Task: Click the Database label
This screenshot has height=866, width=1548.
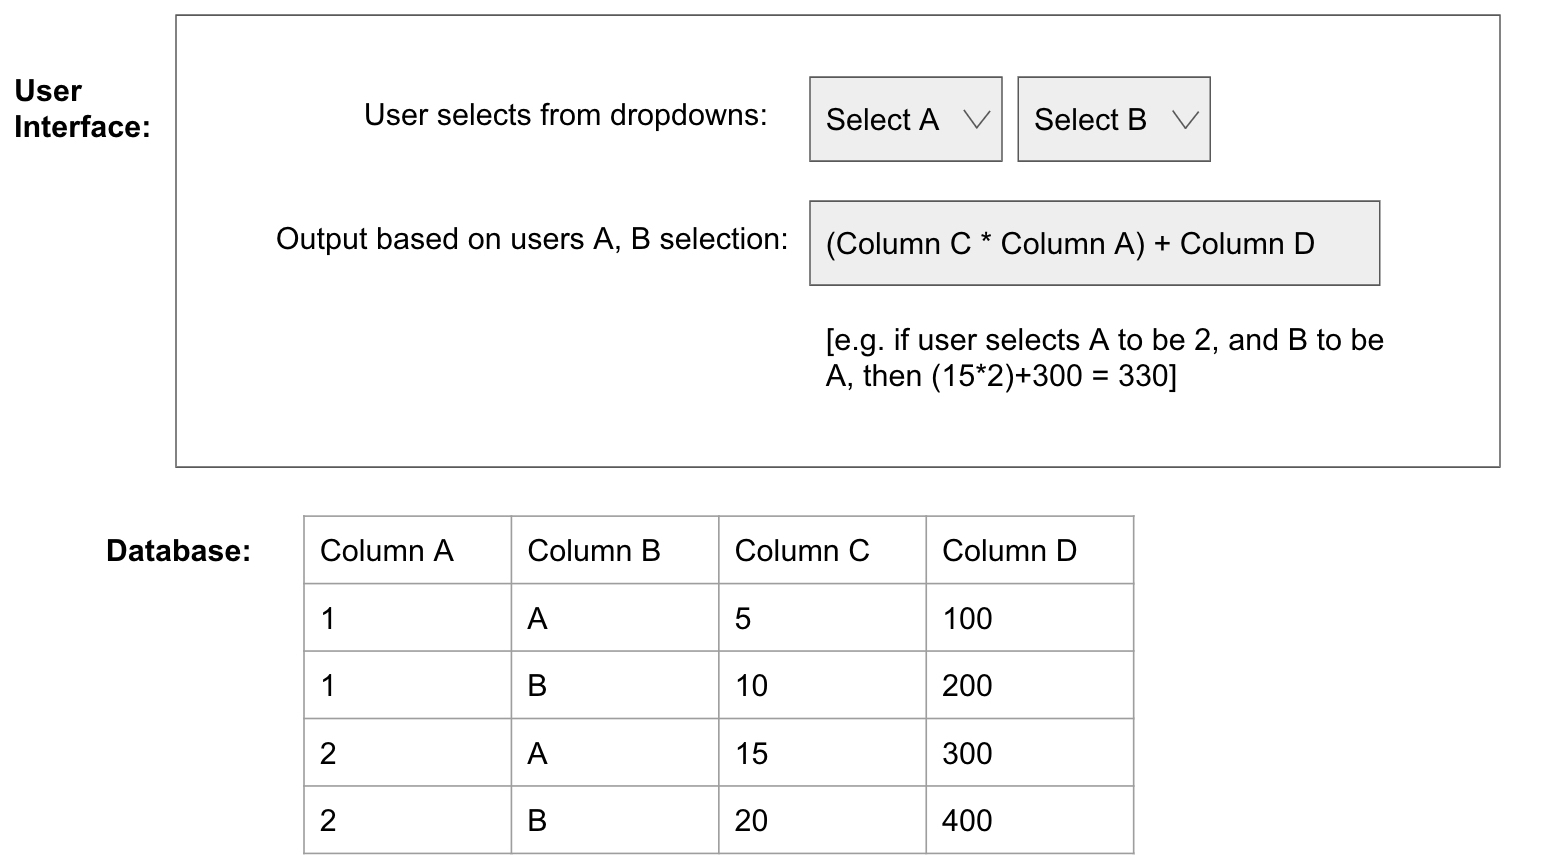Action: [x=178, y=550]
